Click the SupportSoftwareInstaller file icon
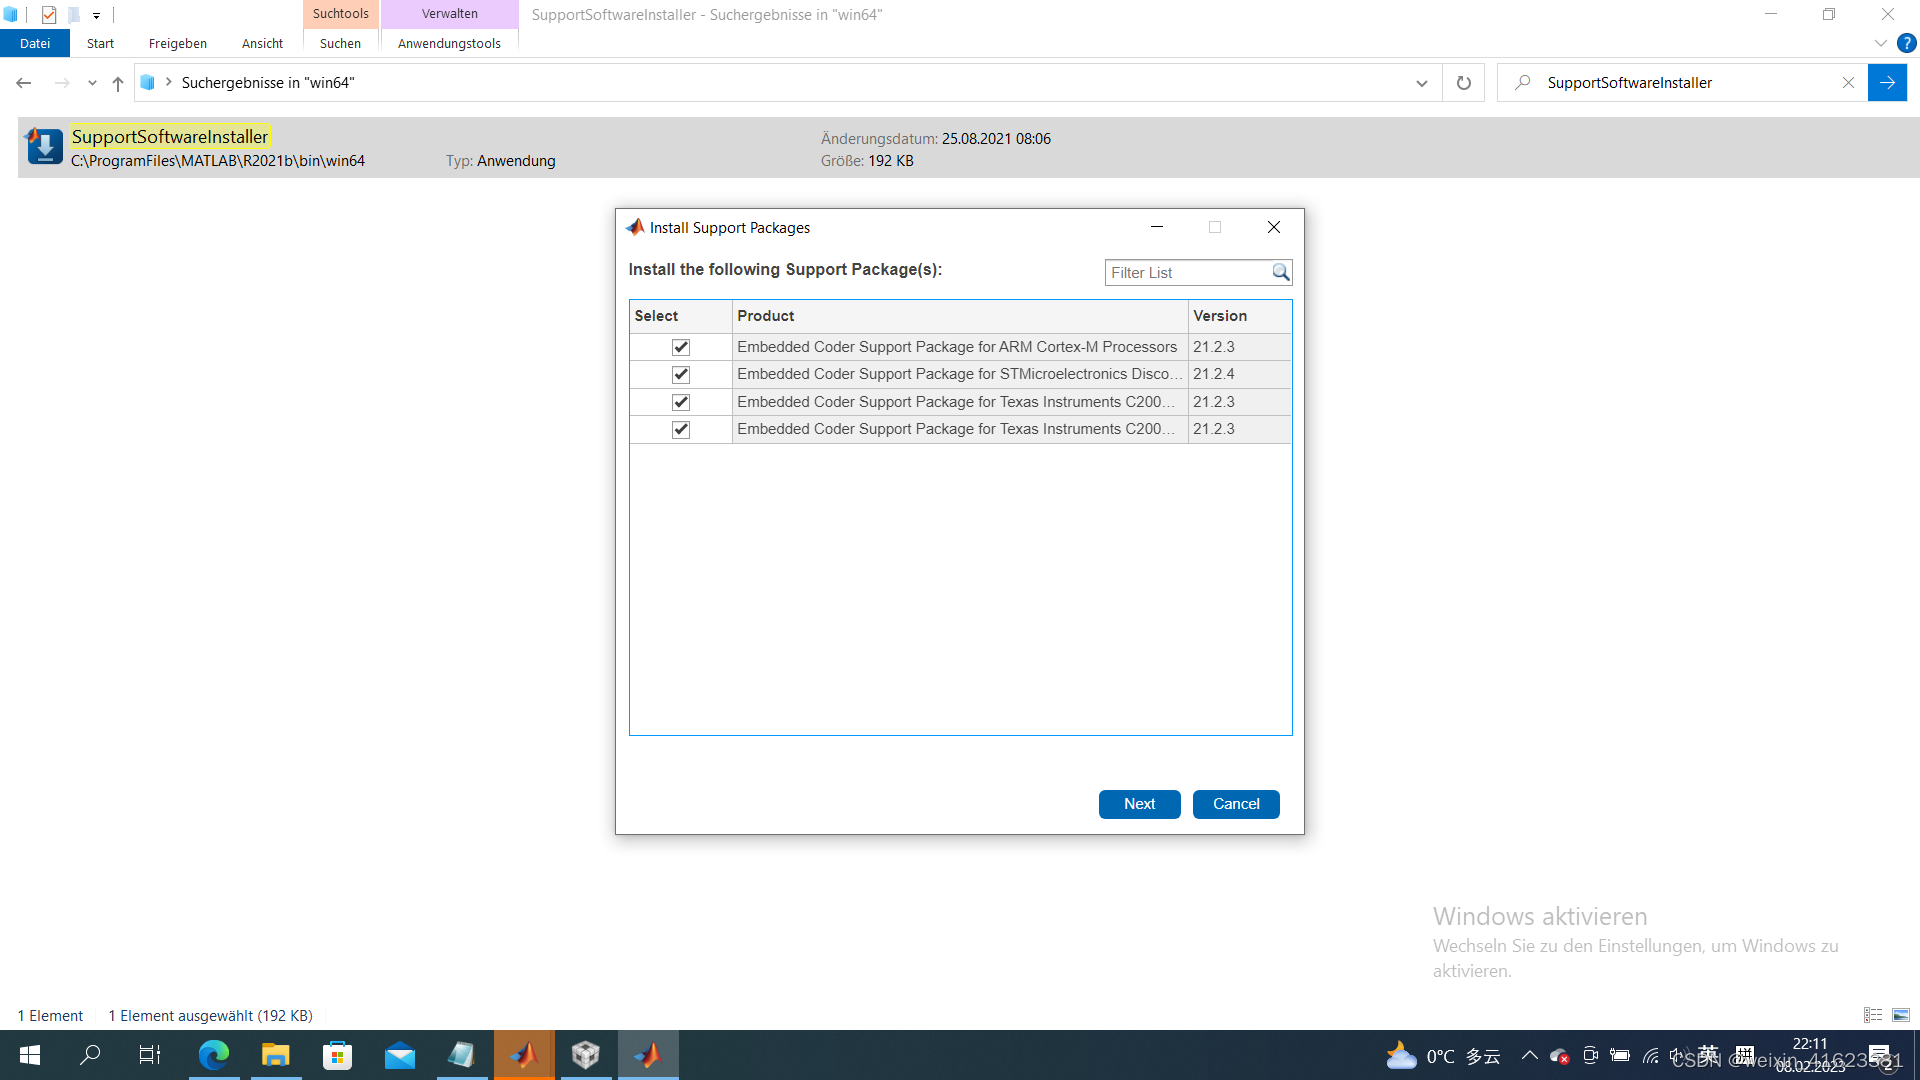 tap(44, 147)
